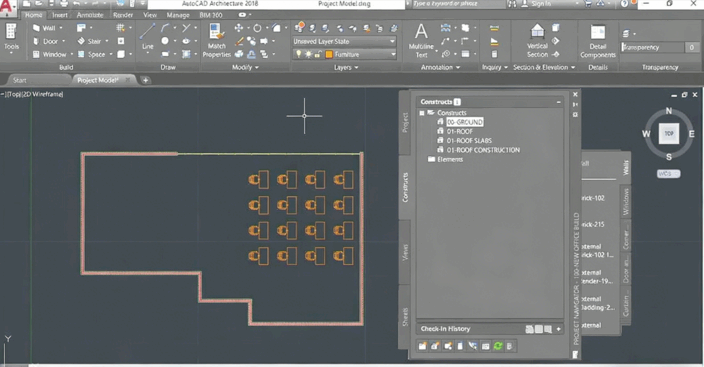Switch to Project tab in Project Navigator
The width and height of the screenshot is (704, 367).
[x=405, y=122]
